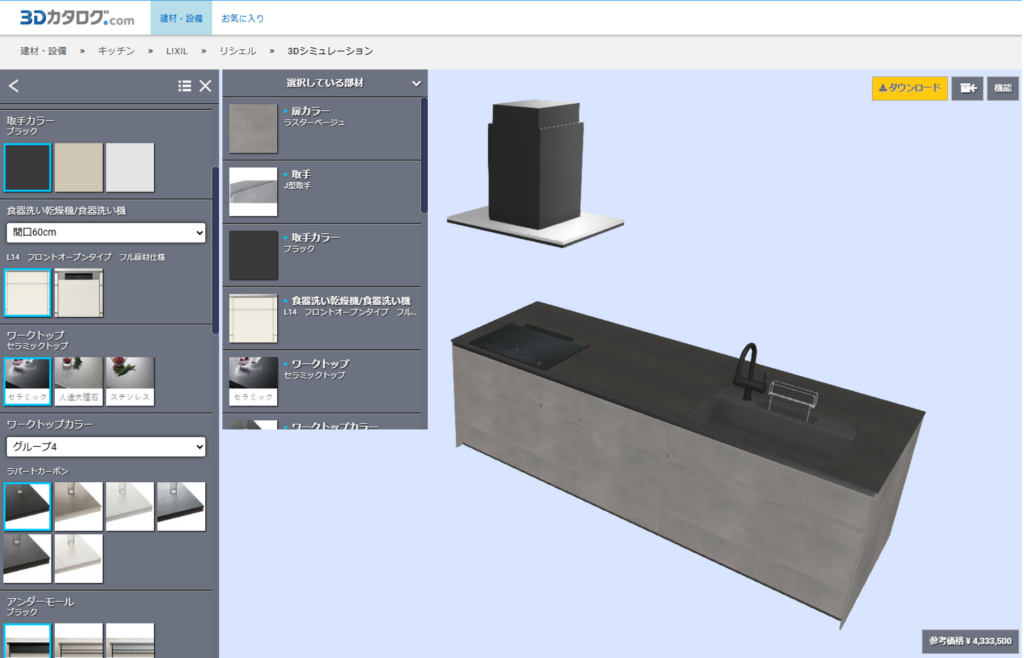Image resolution: width=1024 pixels, height=658 pixels.
Task: Close the left options panel with X
Action: (205, 86)
